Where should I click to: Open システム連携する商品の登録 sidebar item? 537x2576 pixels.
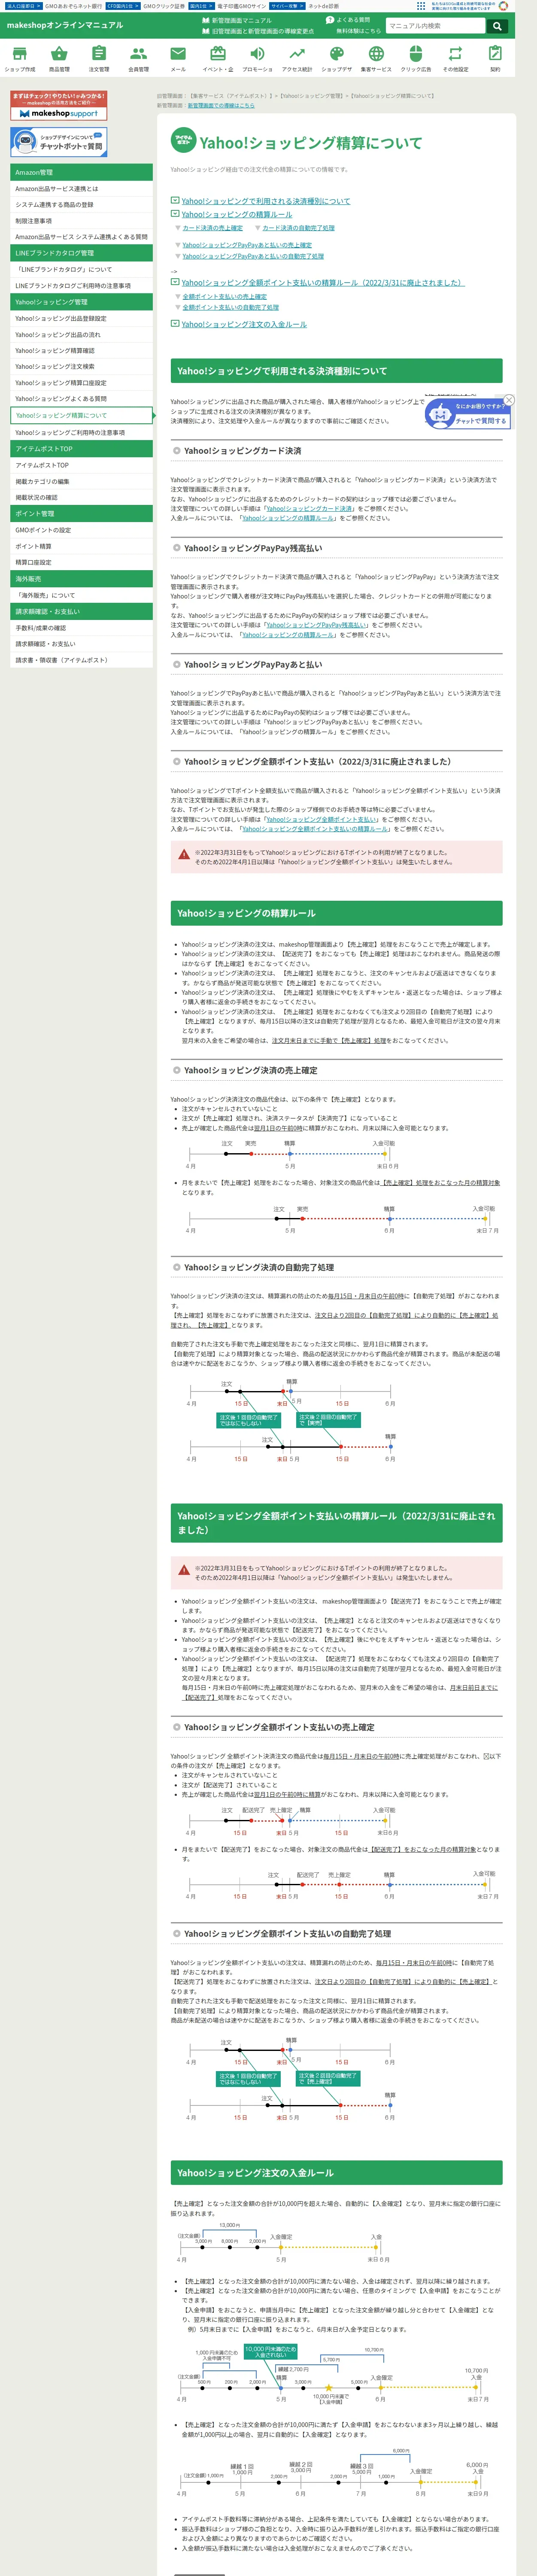[x=81, y=205]
